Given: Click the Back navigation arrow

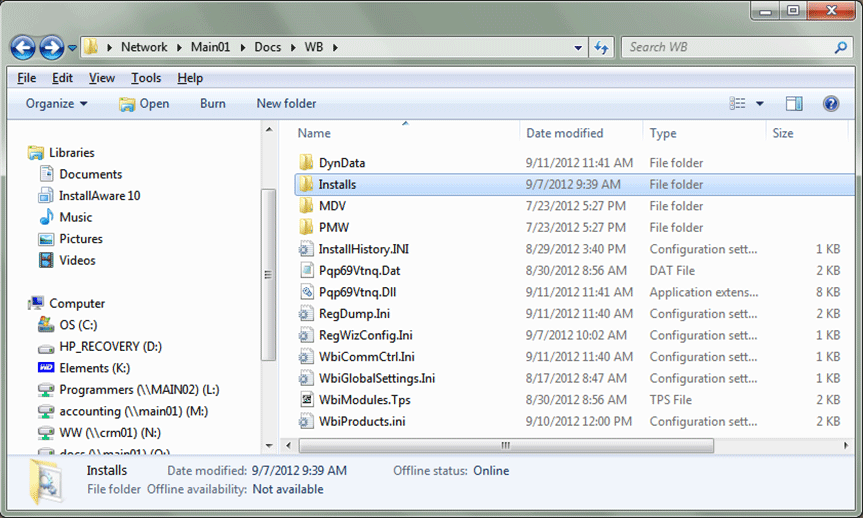Looking at the screenshot, I should point(23,48).
